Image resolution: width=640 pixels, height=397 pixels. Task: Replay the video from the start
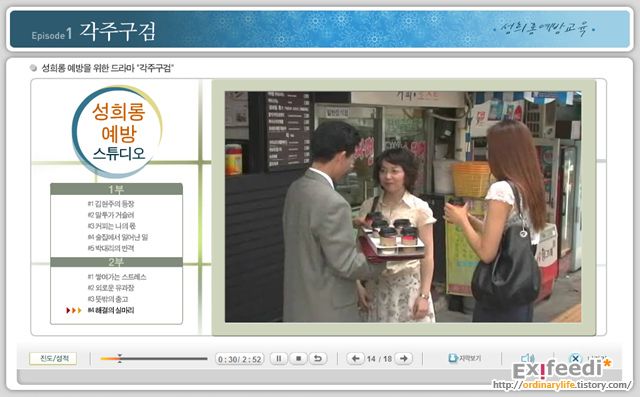pyautogui.click(x=318, y=359)
